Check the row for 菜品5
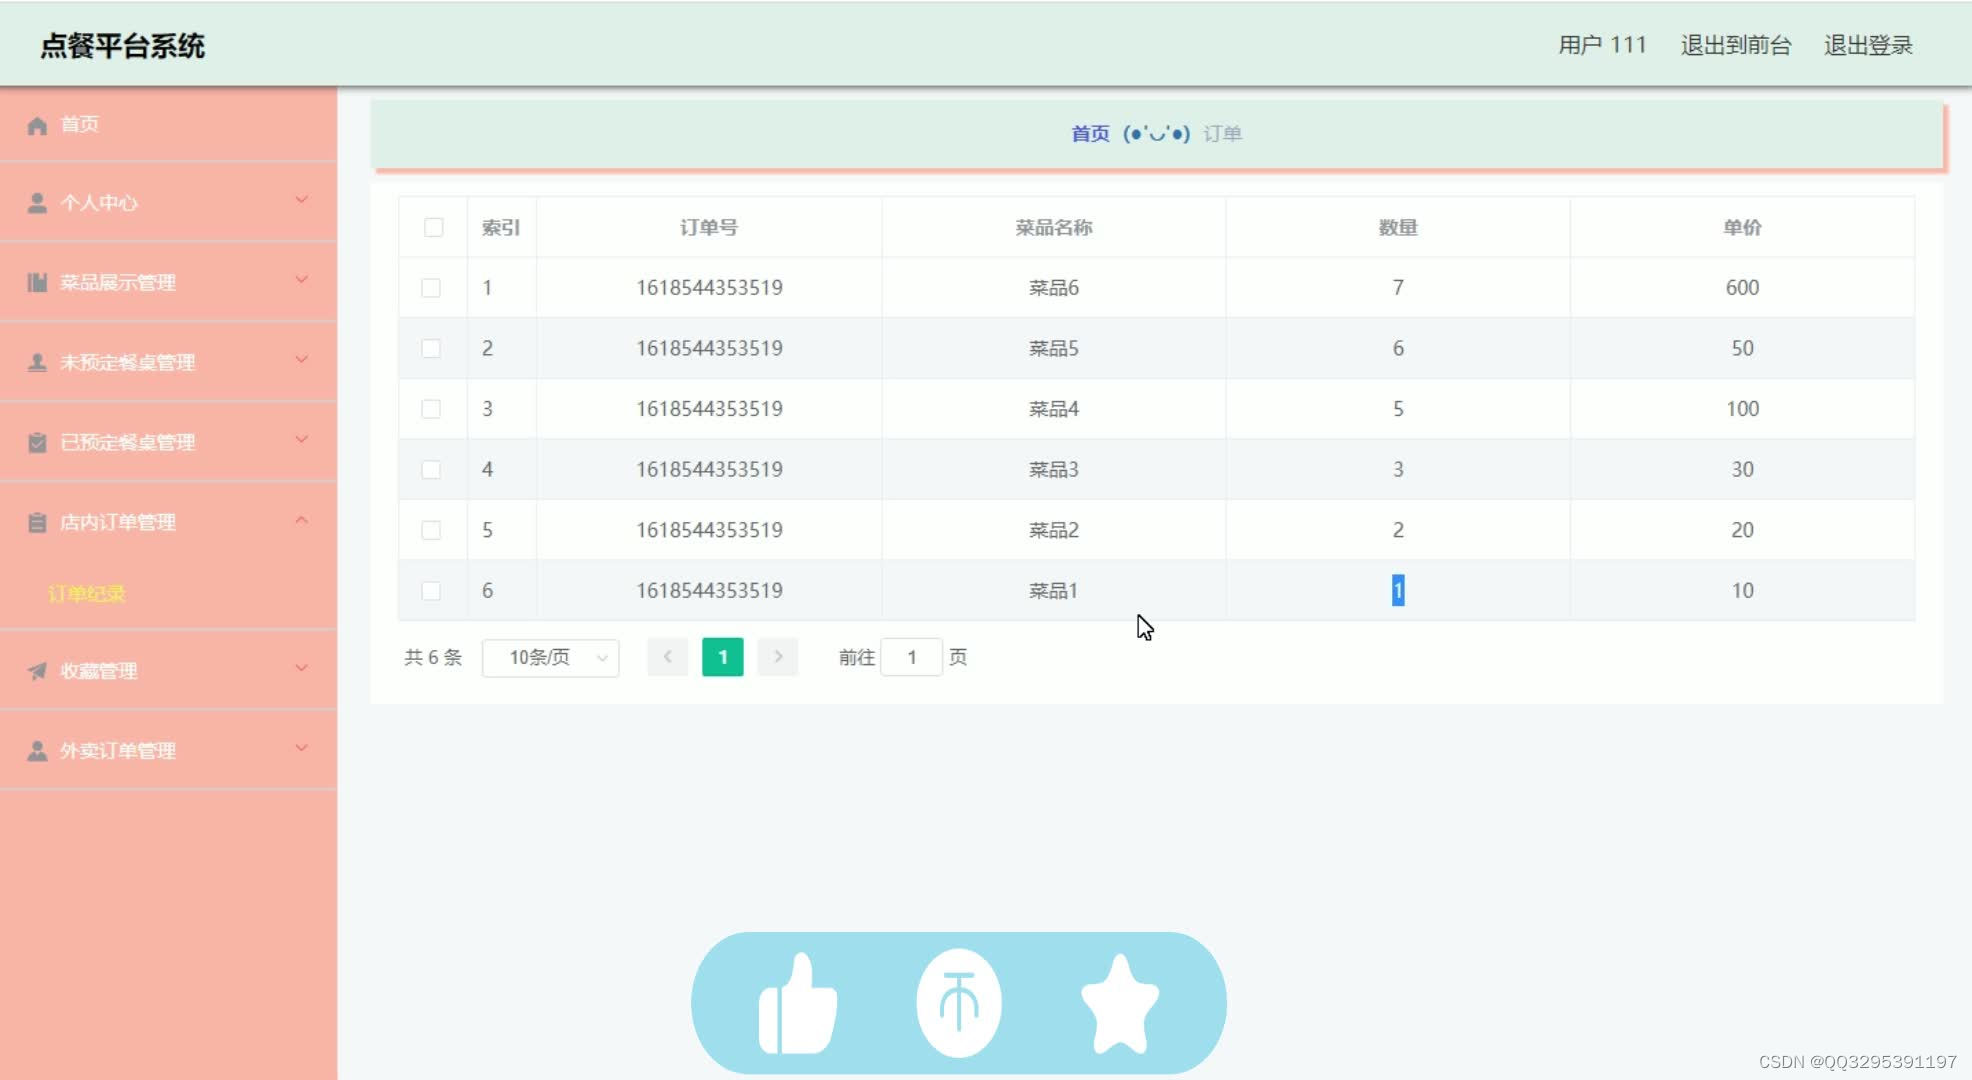This screenshot has height=1080, width=1972. coord(431,348)
